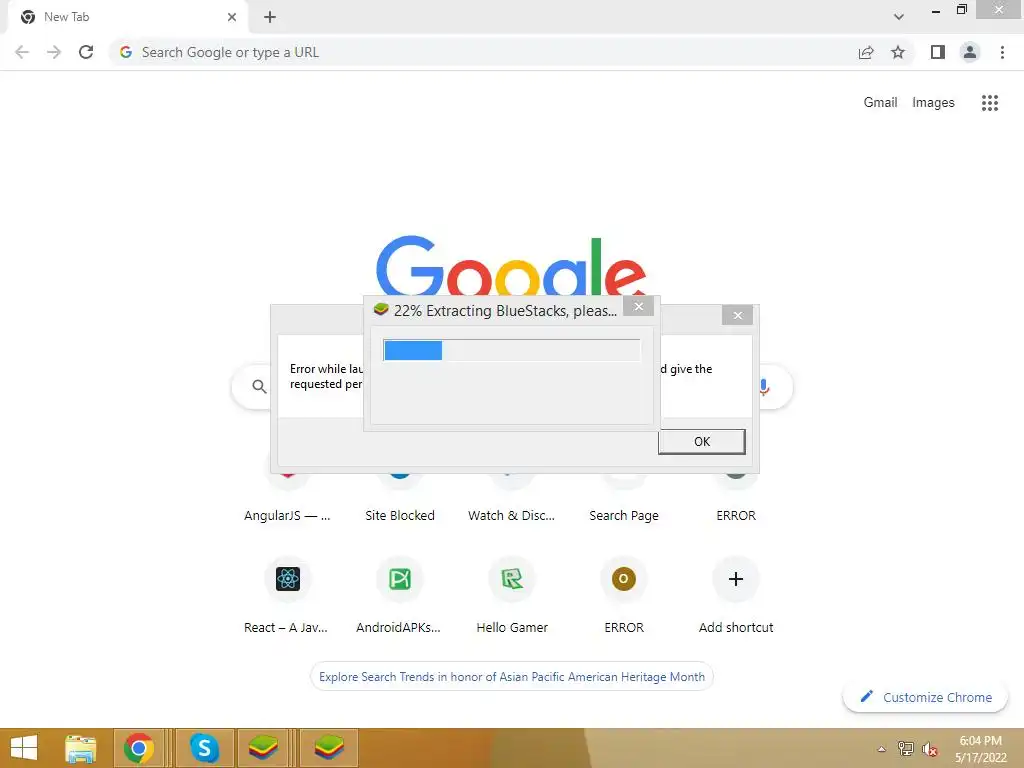Click Customize Chrome button
The image size is (1024, 768).
click(x=925, y=697)
